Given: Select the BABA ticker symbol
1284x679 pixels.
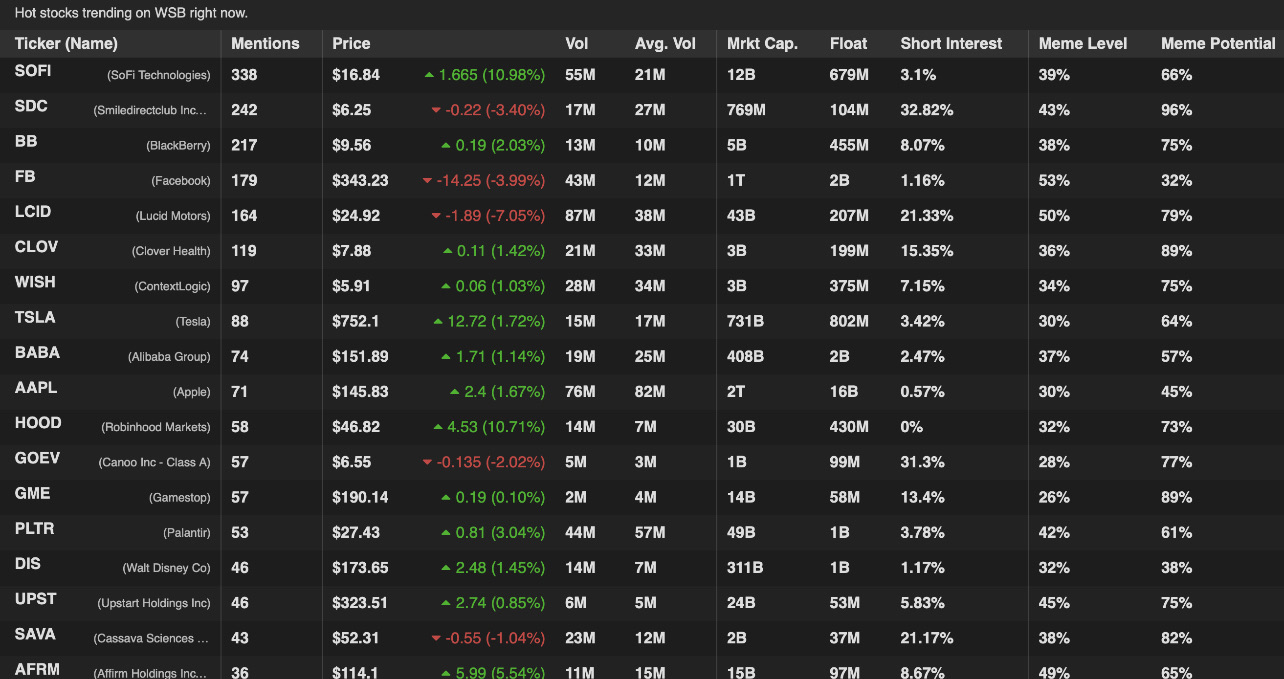Looking at the screenshot, I should (x=37, y=353).
